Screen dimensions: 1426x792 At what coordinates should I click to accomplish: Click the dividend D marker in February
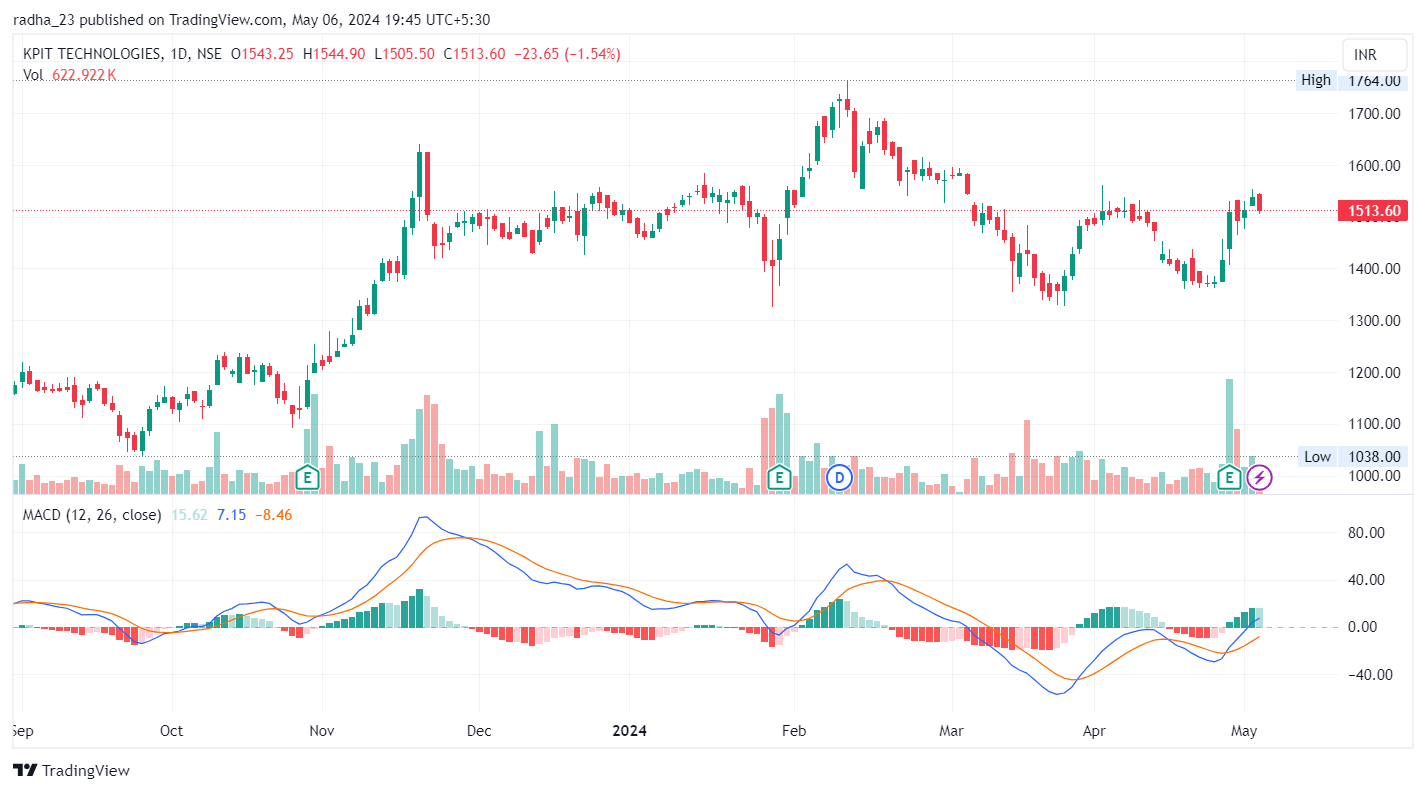coord(840,478)
